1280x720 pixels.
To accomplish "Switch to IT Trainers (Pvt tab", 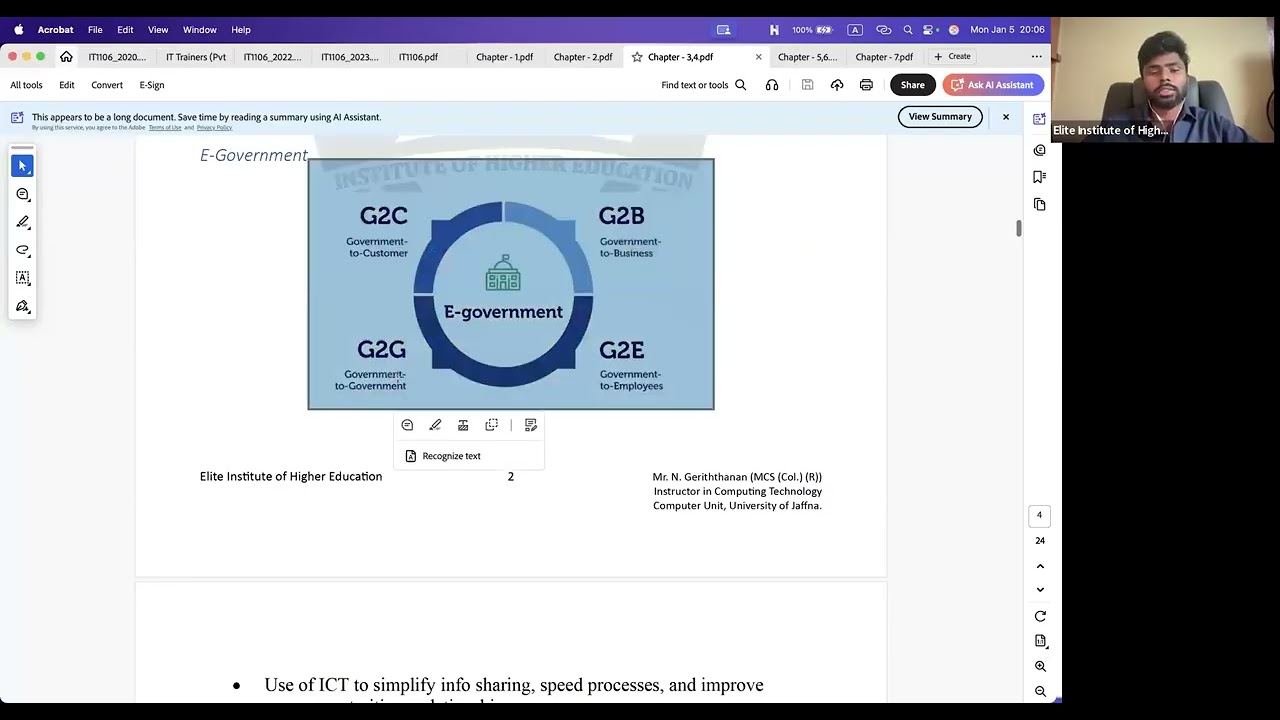I will tap(196, 57).
